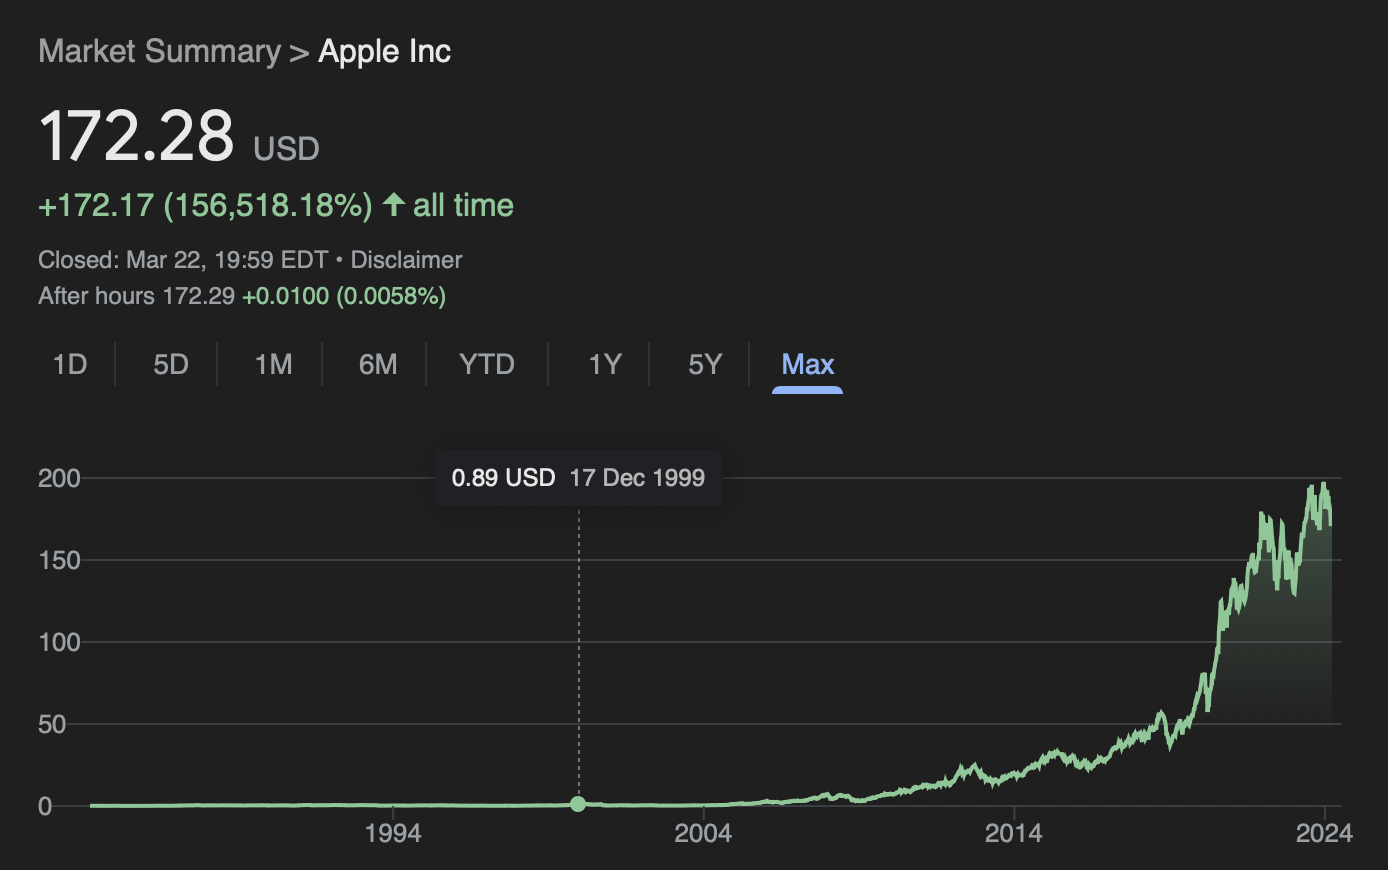1388x870 pixels.
Task: Switch to the 1D range tab
Action: pos(70,365)
